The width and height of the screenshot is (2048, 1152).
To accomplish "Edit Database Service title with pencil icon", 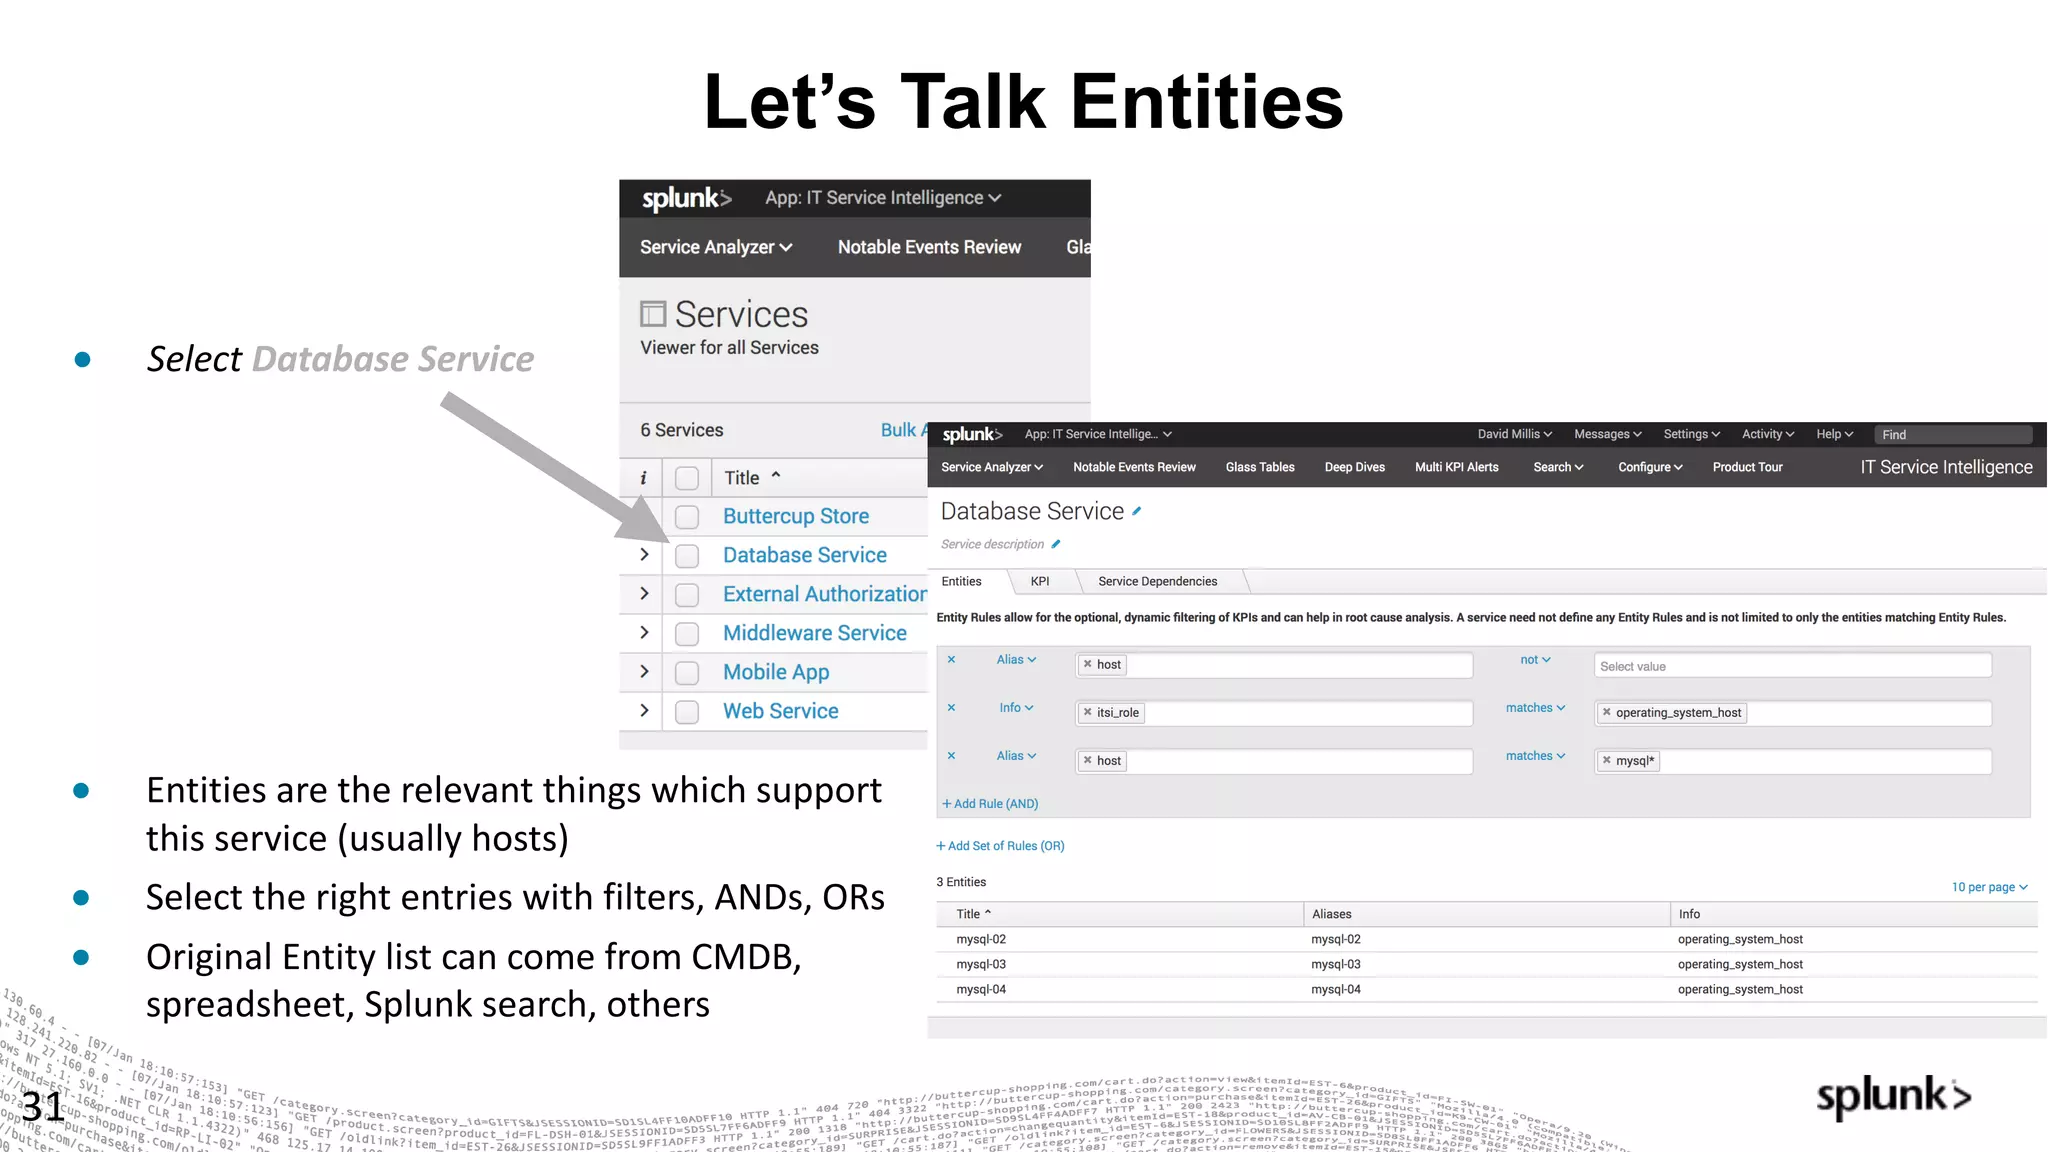I will click(x=1136, y=511).
